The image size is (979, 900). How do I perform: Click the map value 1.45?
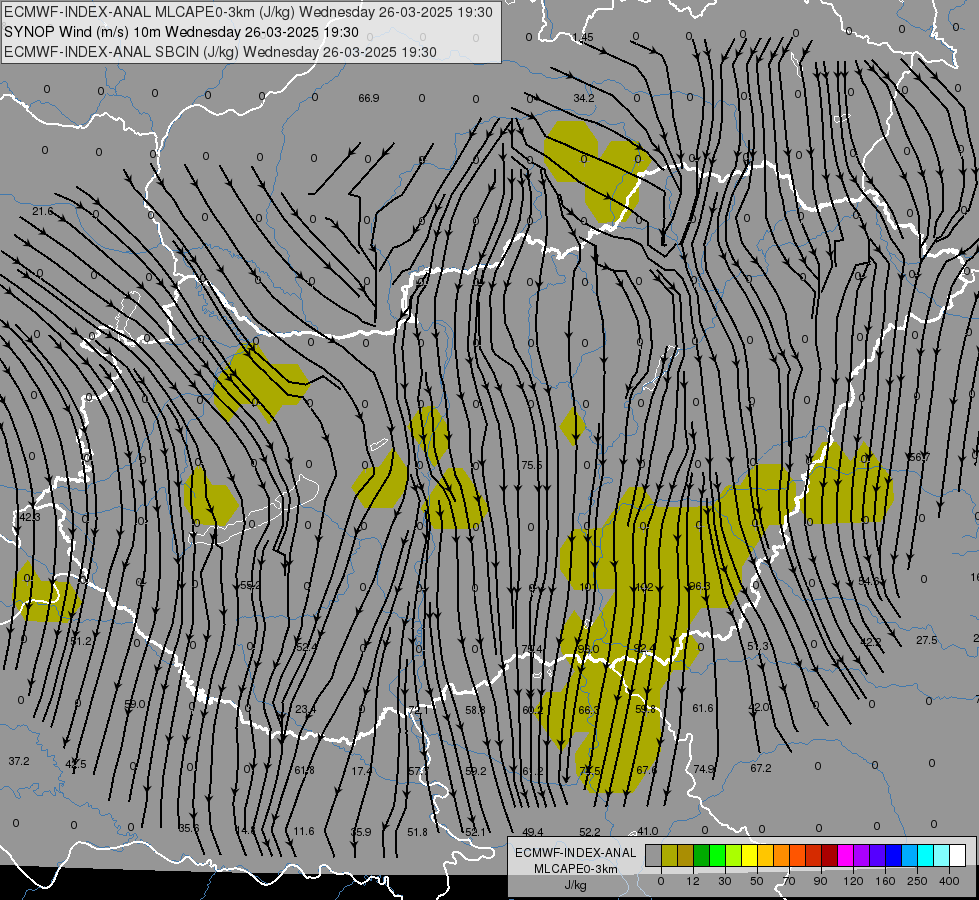[x=583, y=37]
